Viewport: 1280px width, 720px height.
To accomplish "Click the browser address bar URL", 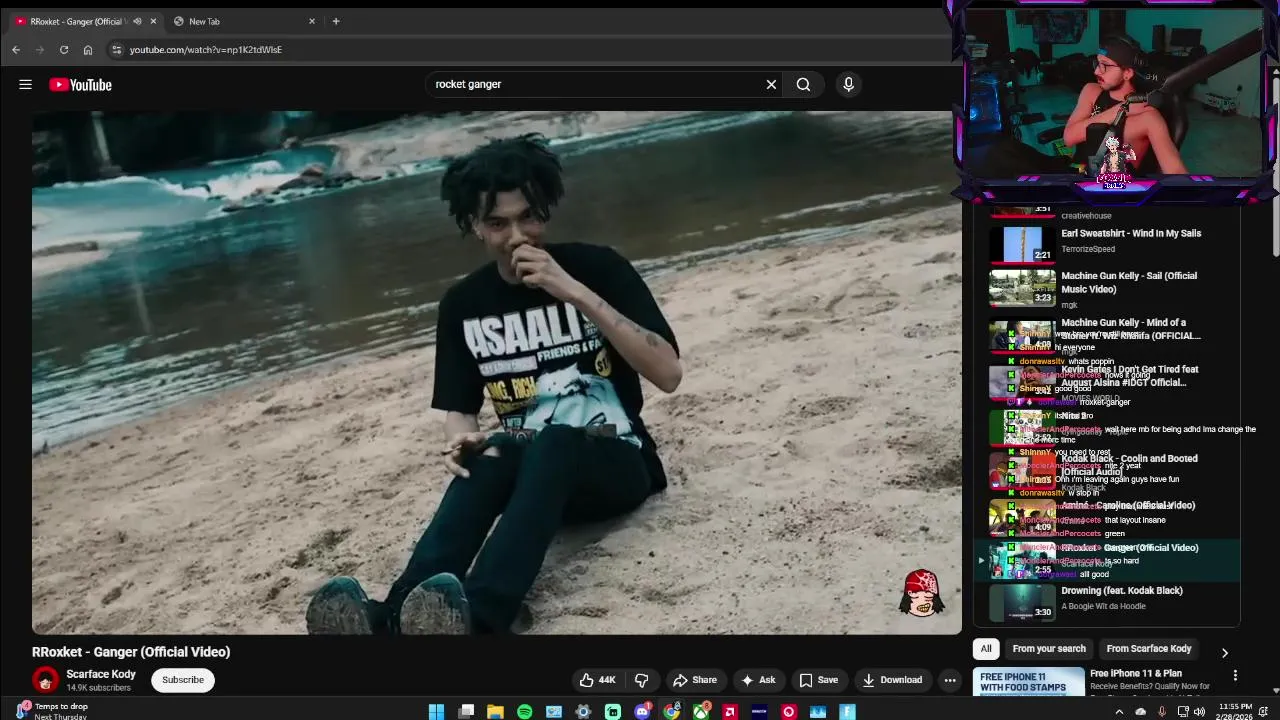I will point(206,49).
